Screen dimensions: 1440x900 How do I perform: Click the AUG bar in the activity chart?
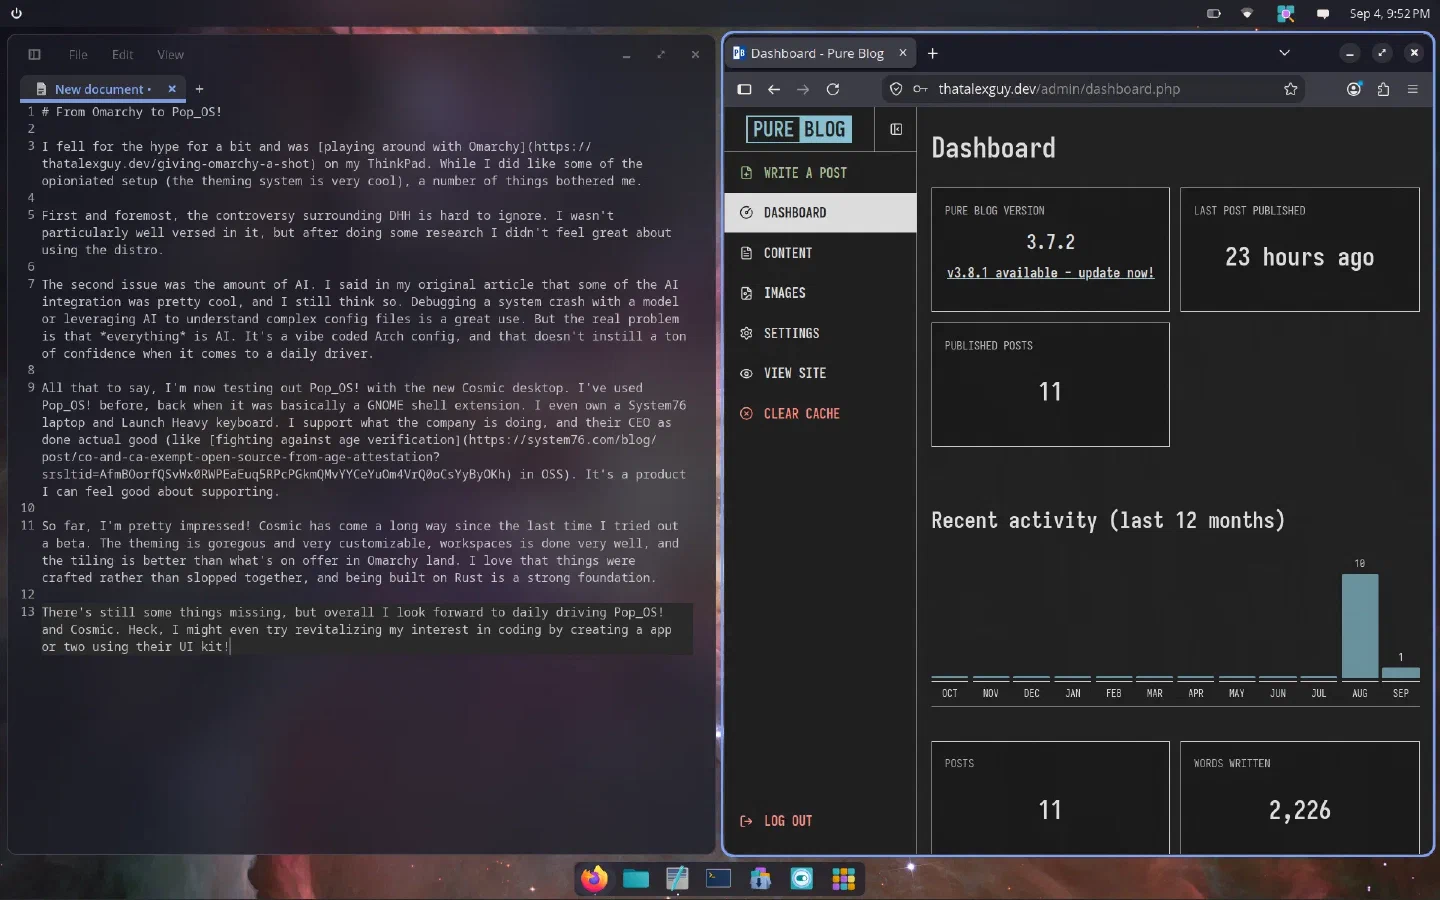tap(1360, 626)
